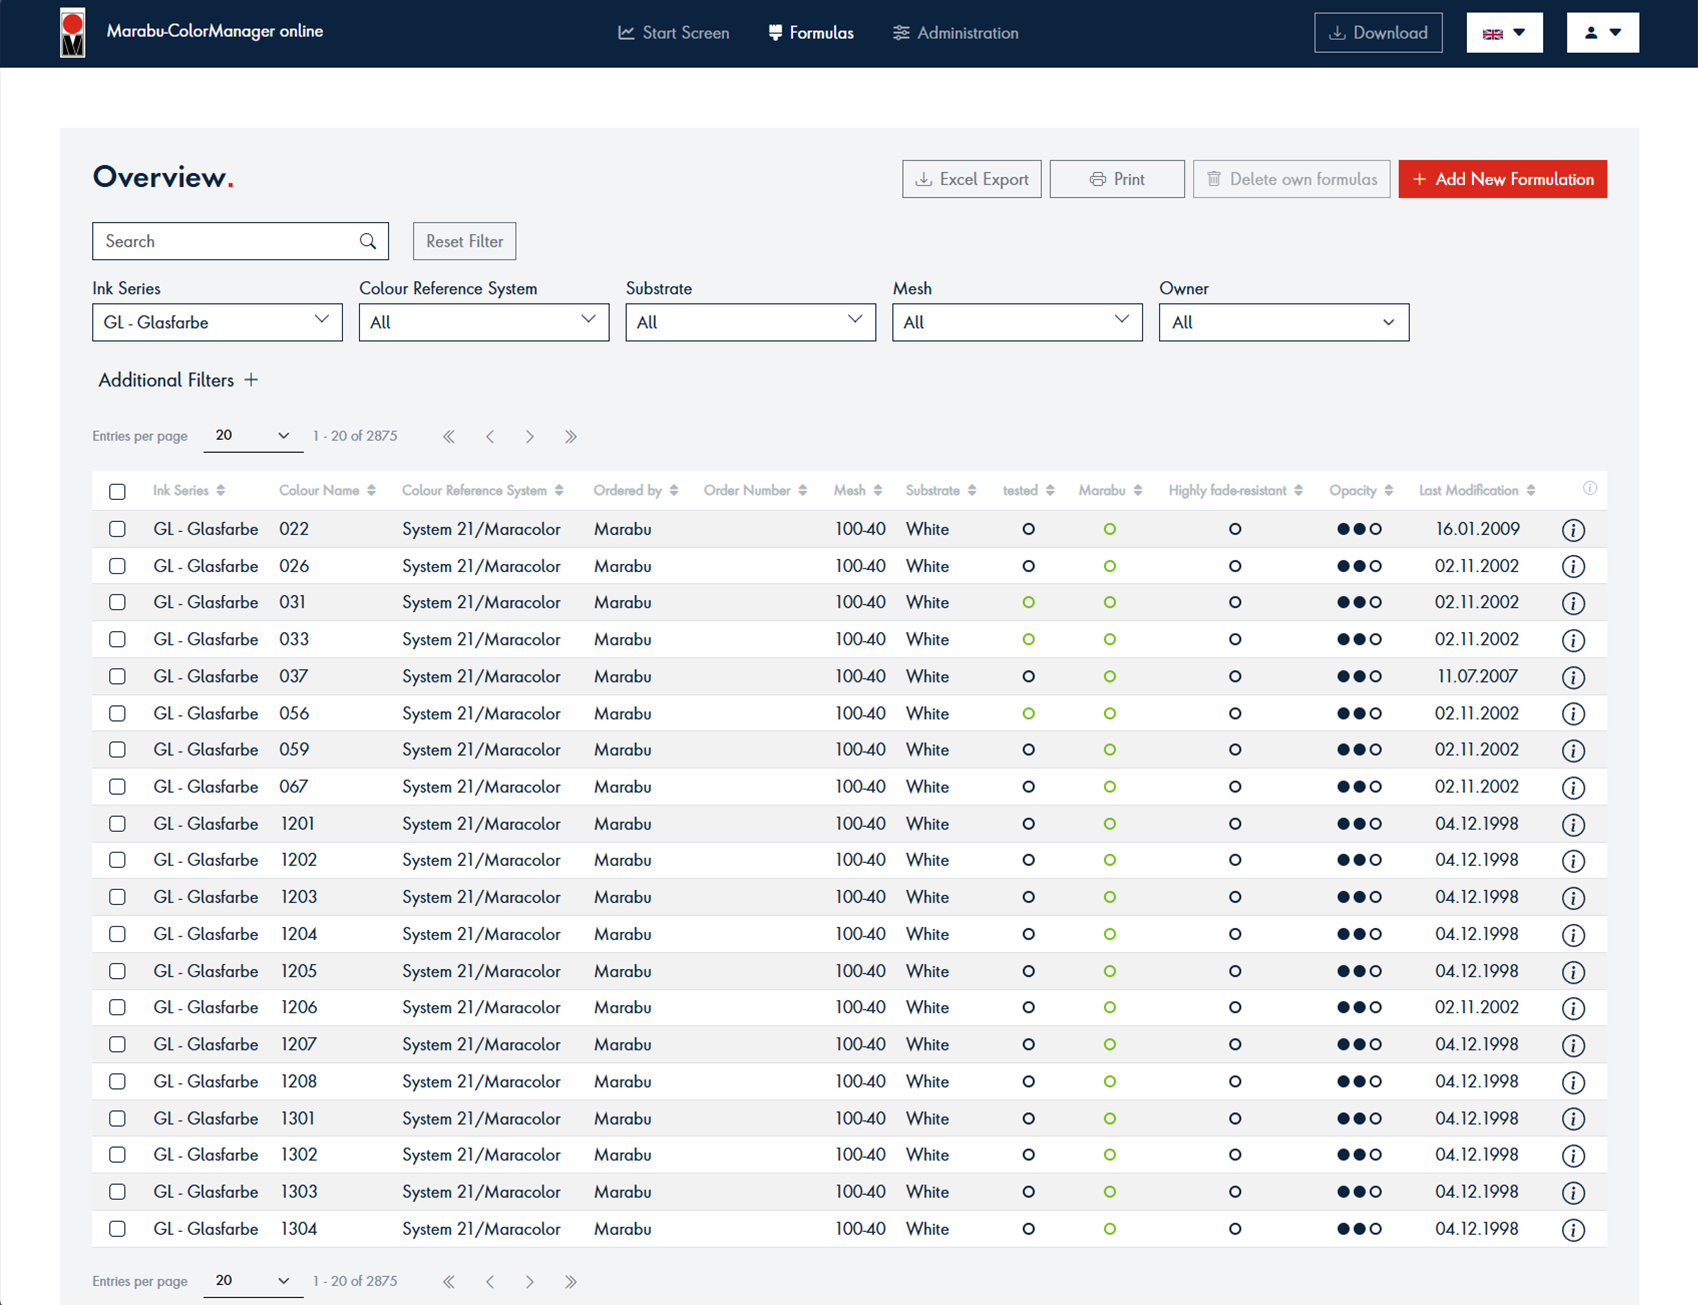Open the Ink Series GL - Glasfarbe dropdown
Image resolution: width=1698 pixels, height=1305 pixels.
[217, 322]
